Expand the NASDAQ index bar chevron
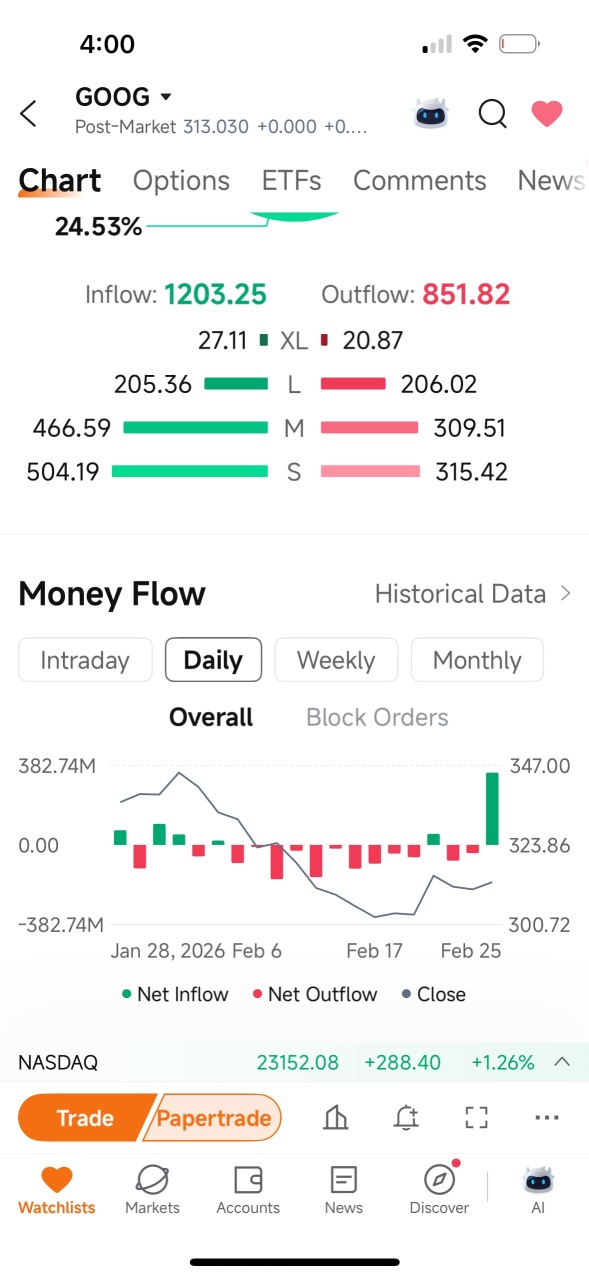Screen dimensions: 589x1278 coord(562,1062)
